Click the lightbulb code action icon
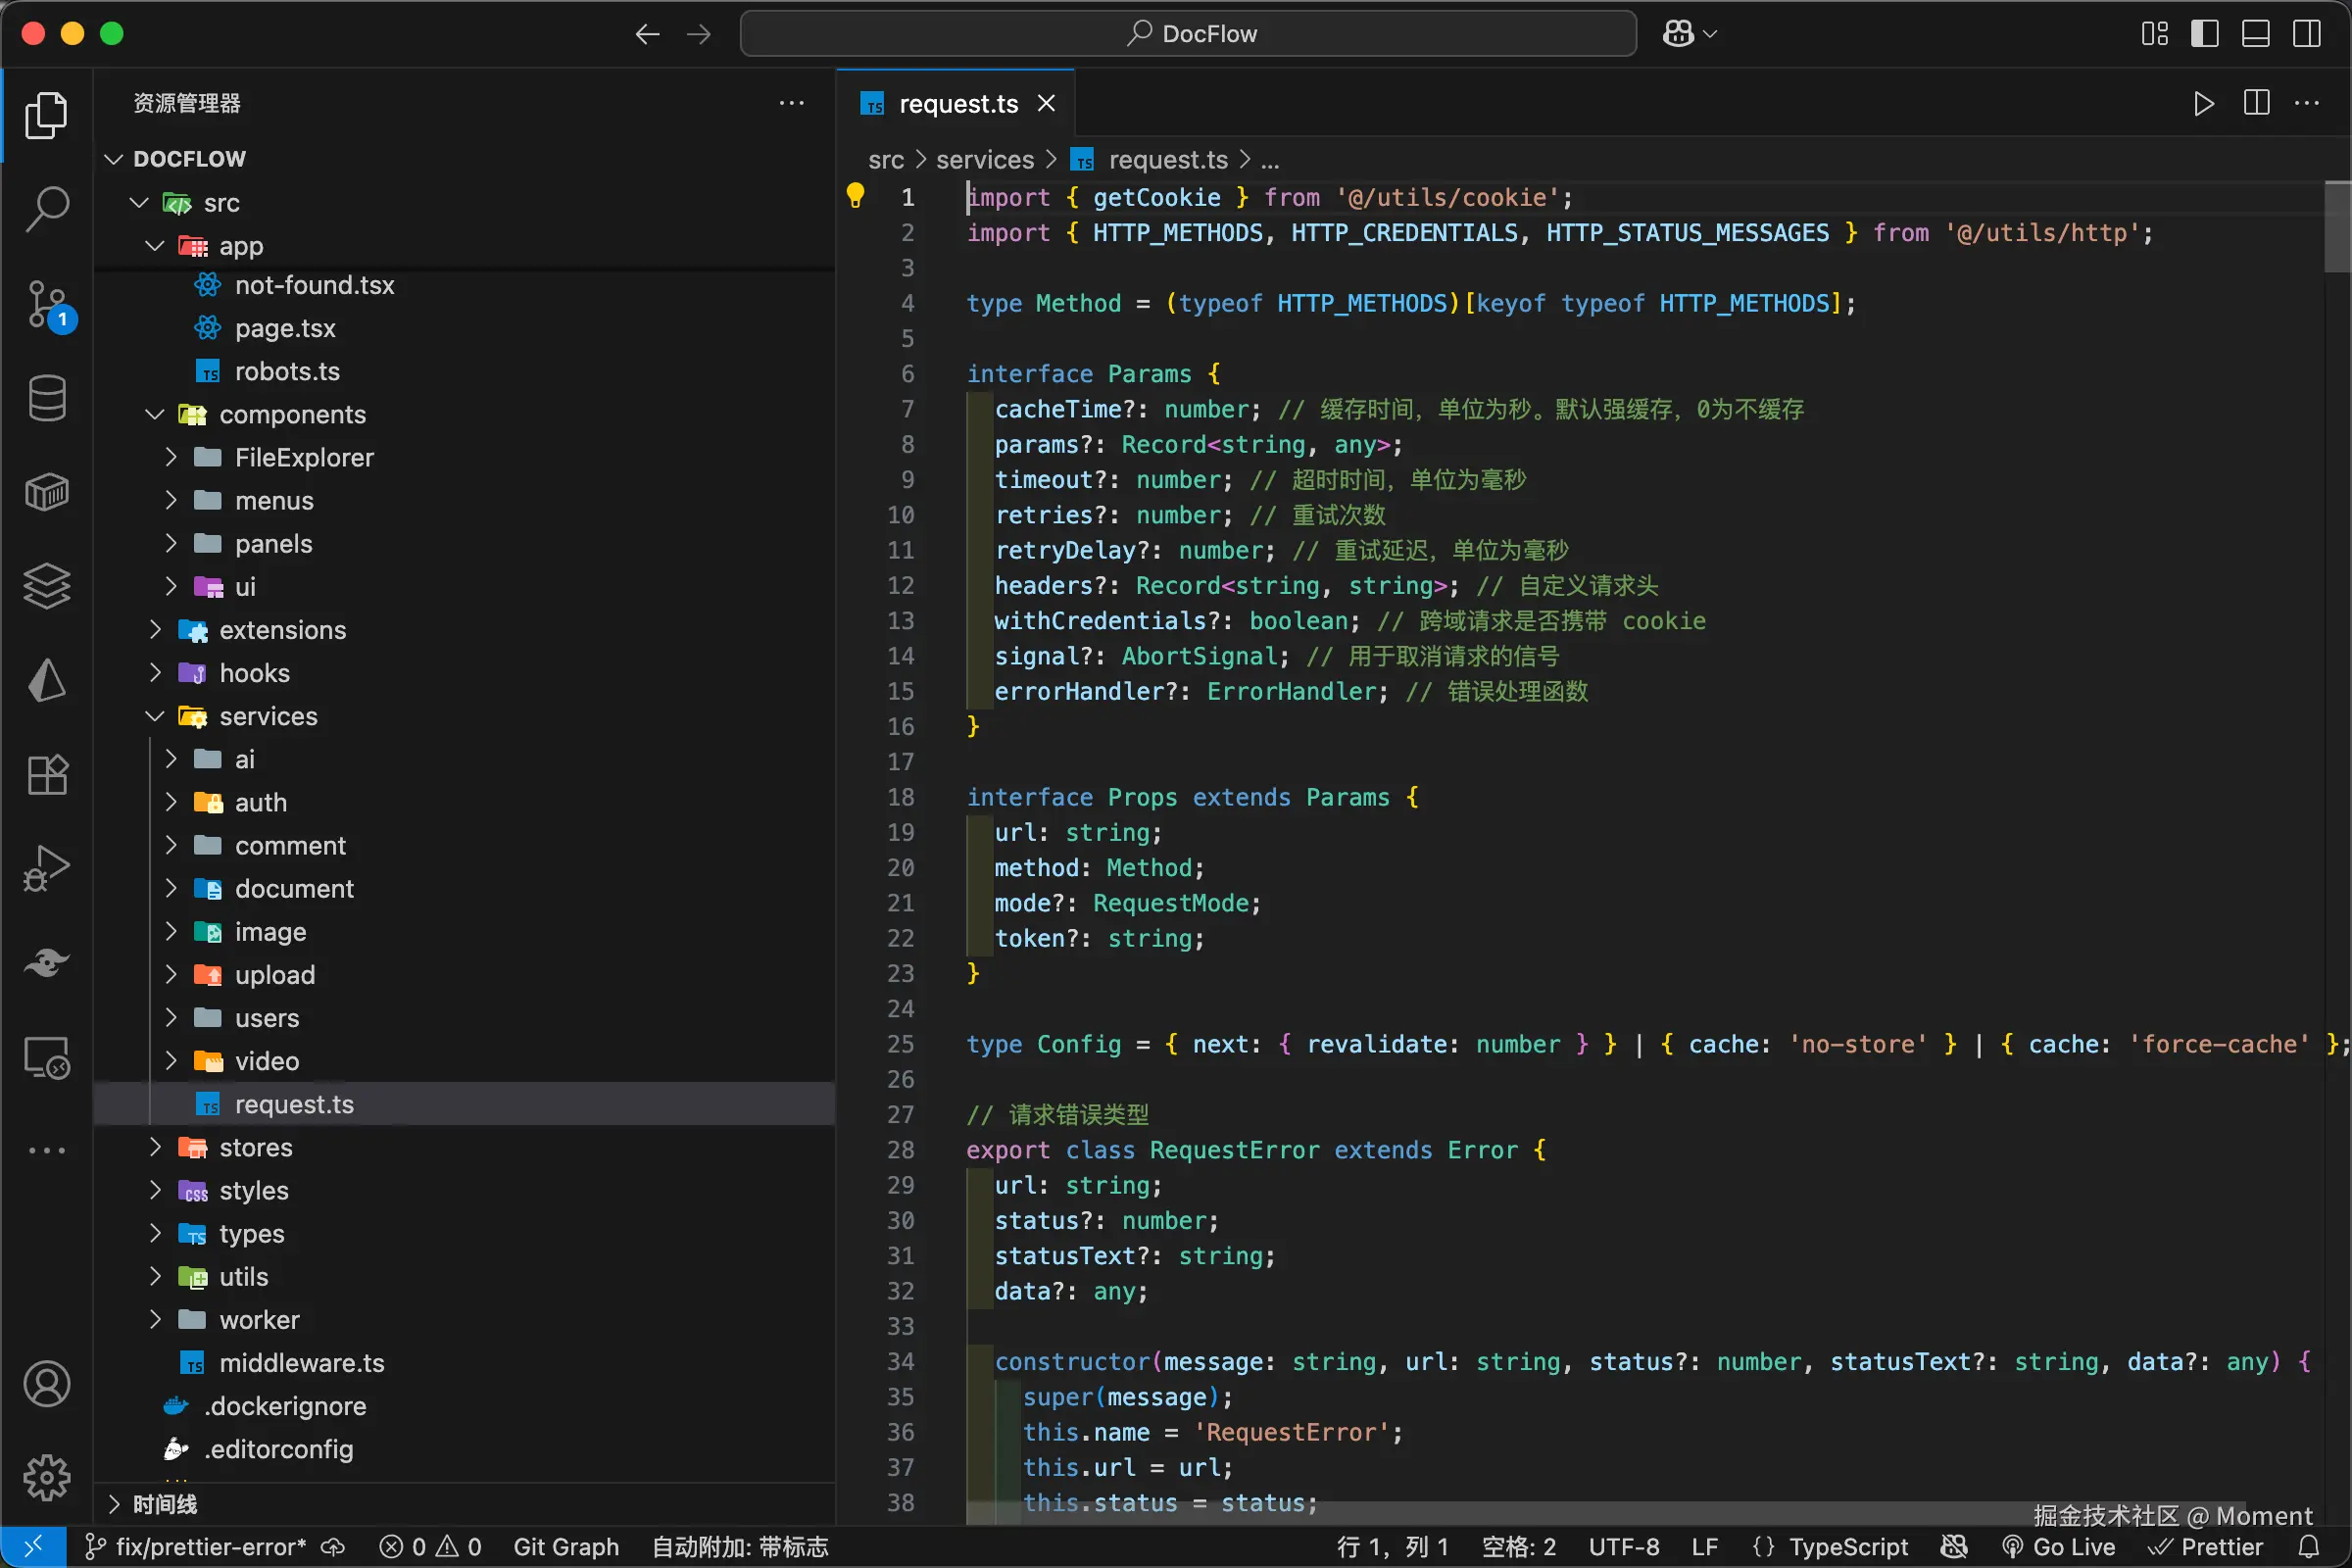 855,196
